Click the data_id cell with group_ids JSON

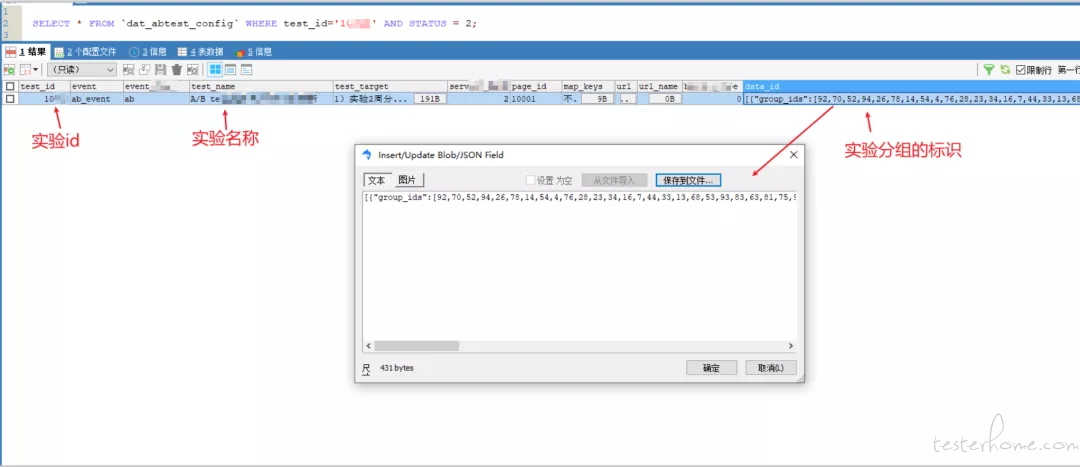pyautogui.click(x=911, y=99)
